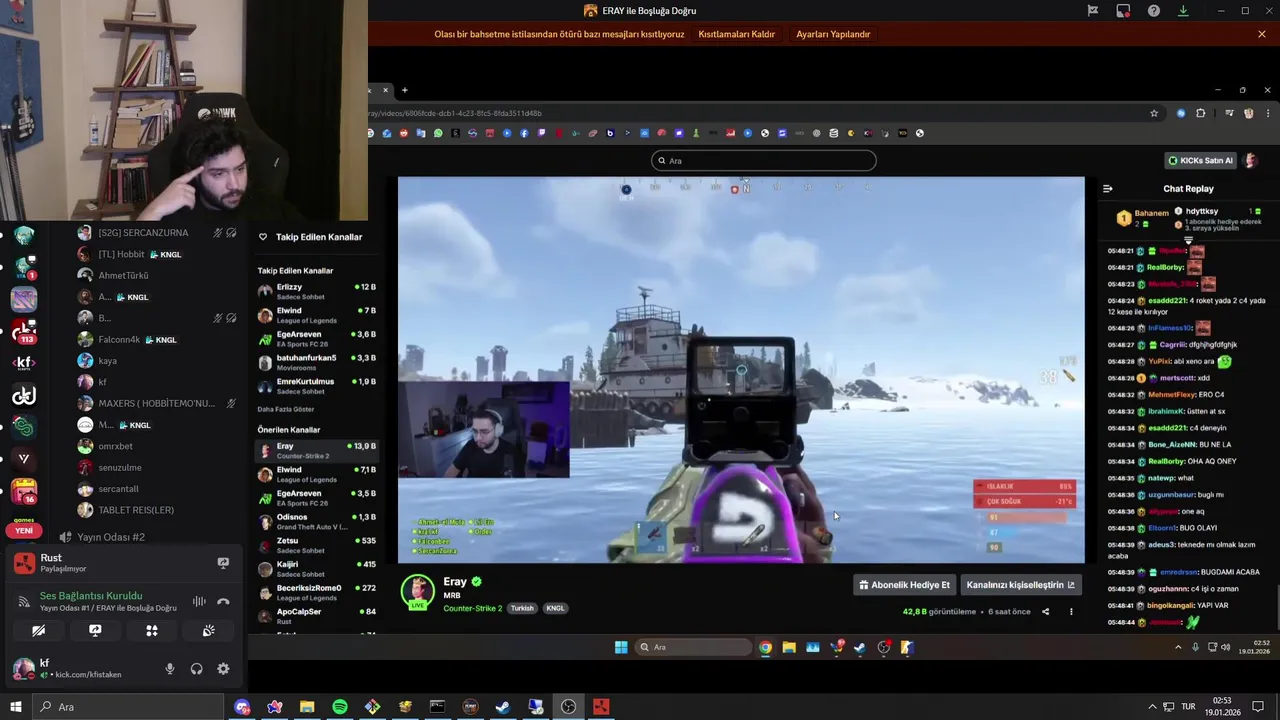Screen dimensions: 1280x720
Task: Open batuhanfurkan5 followed channel
Action: tap(316, 362)
